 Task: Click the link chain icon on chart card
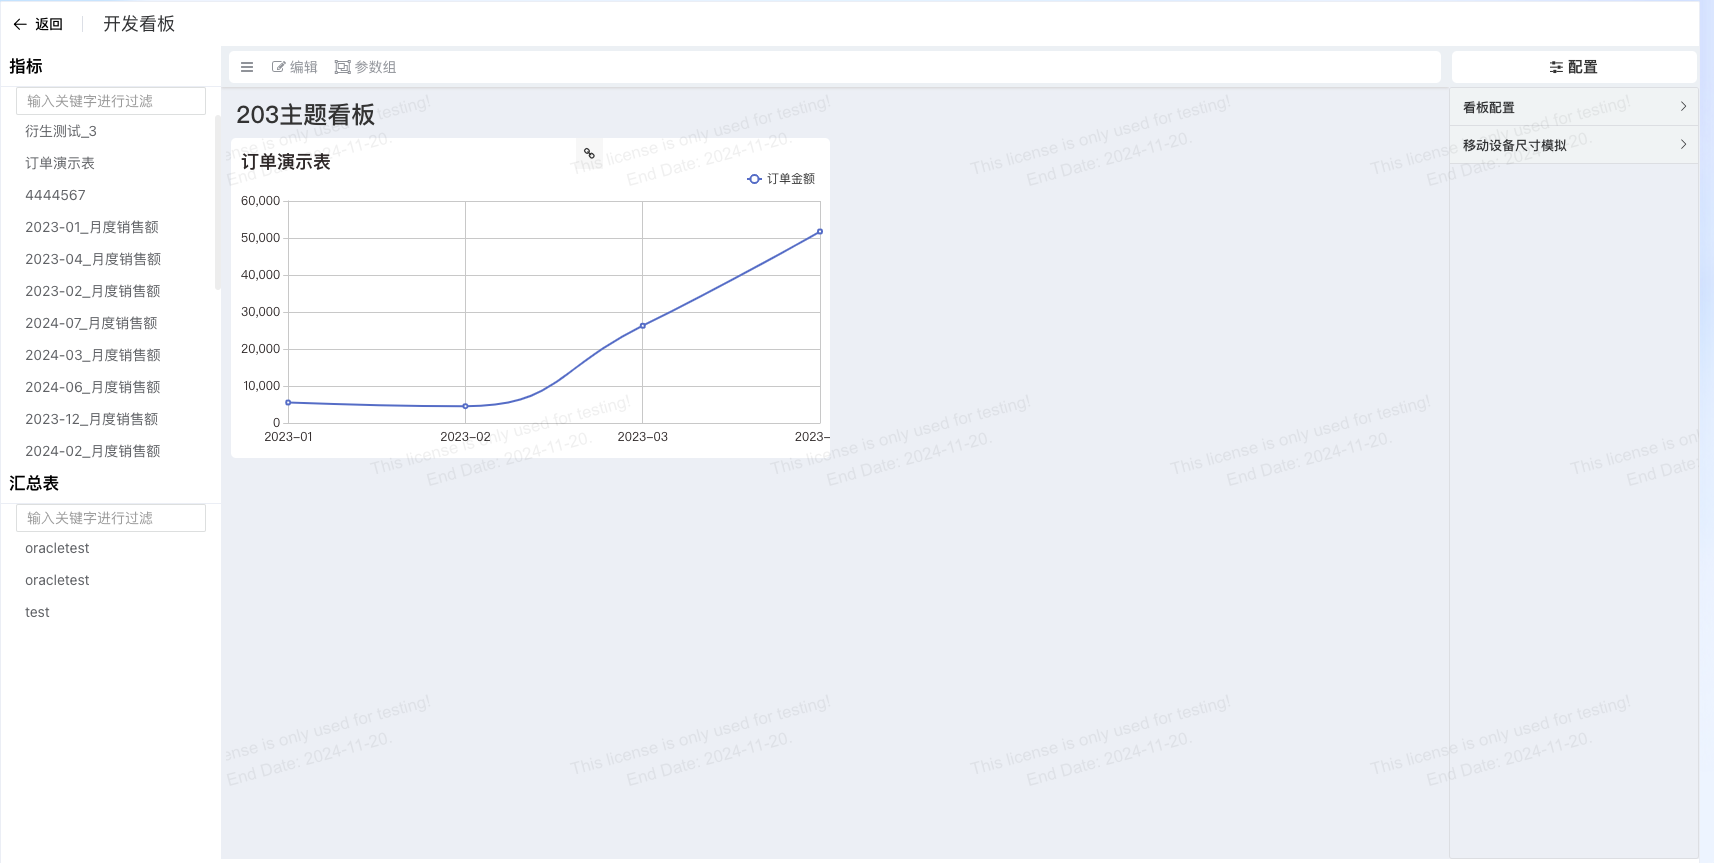589,154
